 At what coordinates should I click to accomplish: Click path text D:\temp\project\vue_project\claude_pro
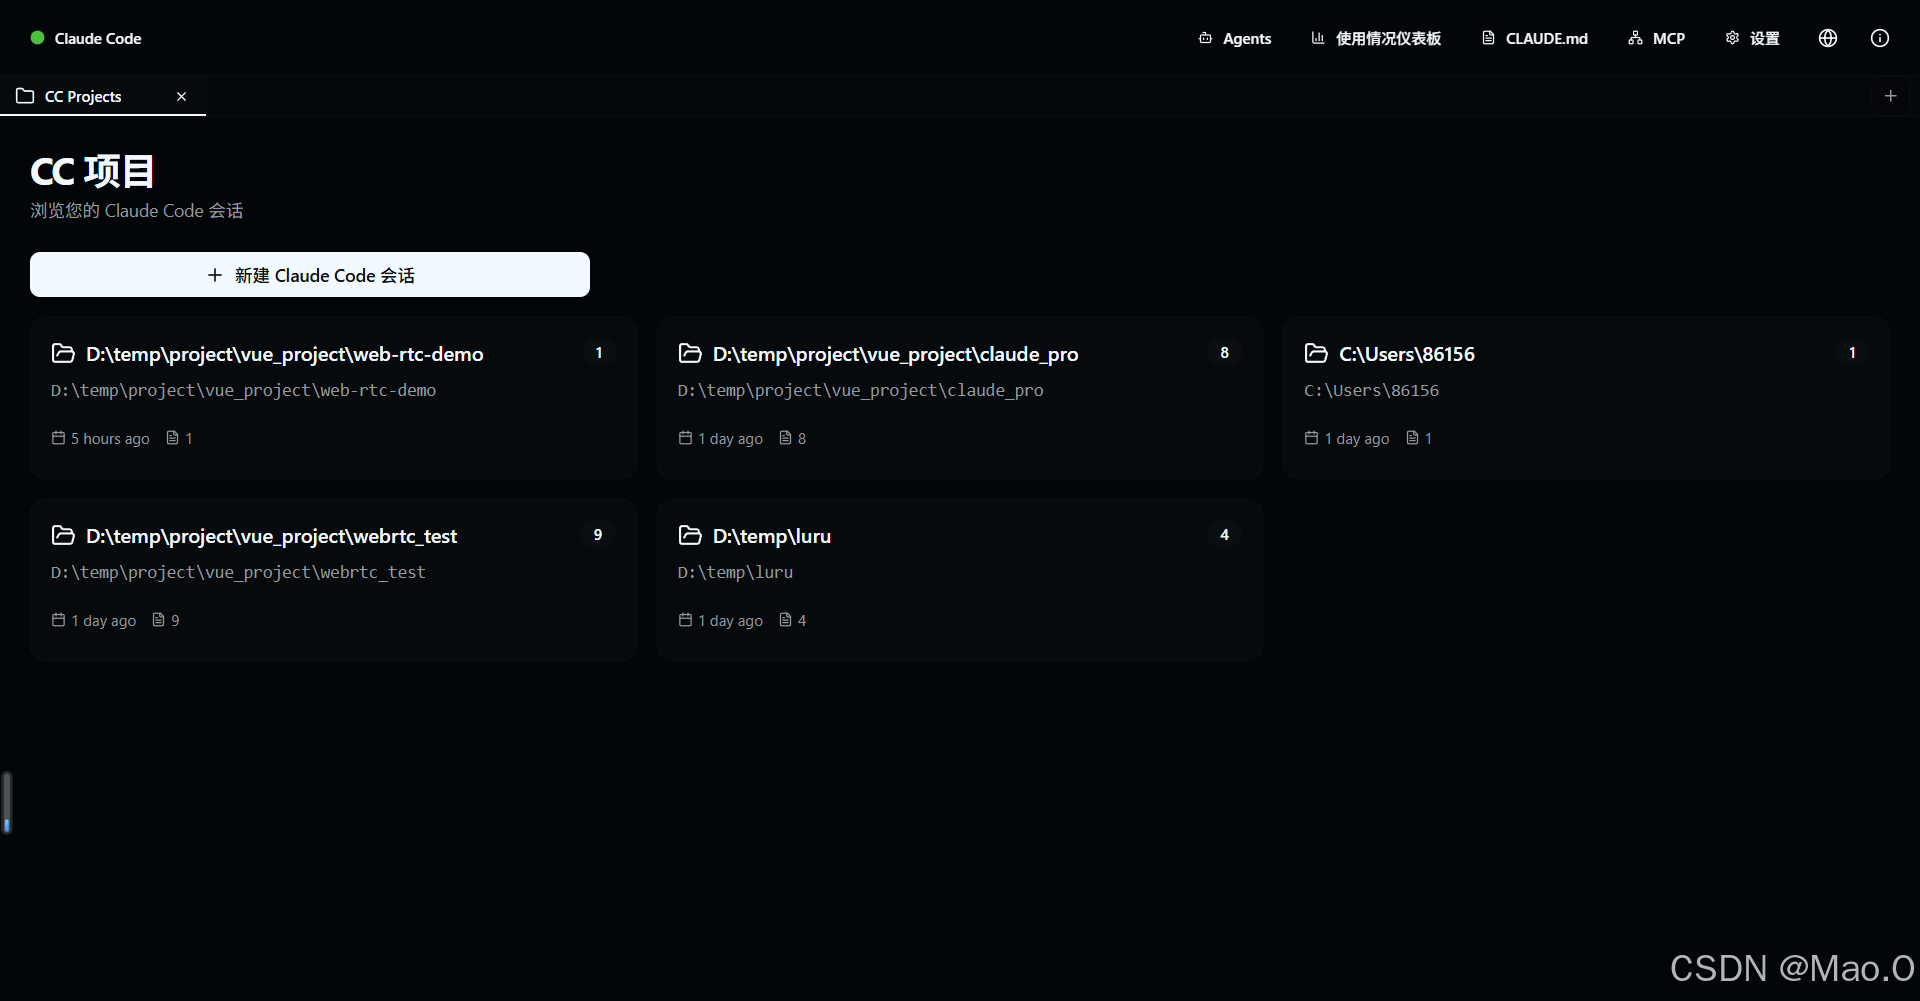[860, 390]
